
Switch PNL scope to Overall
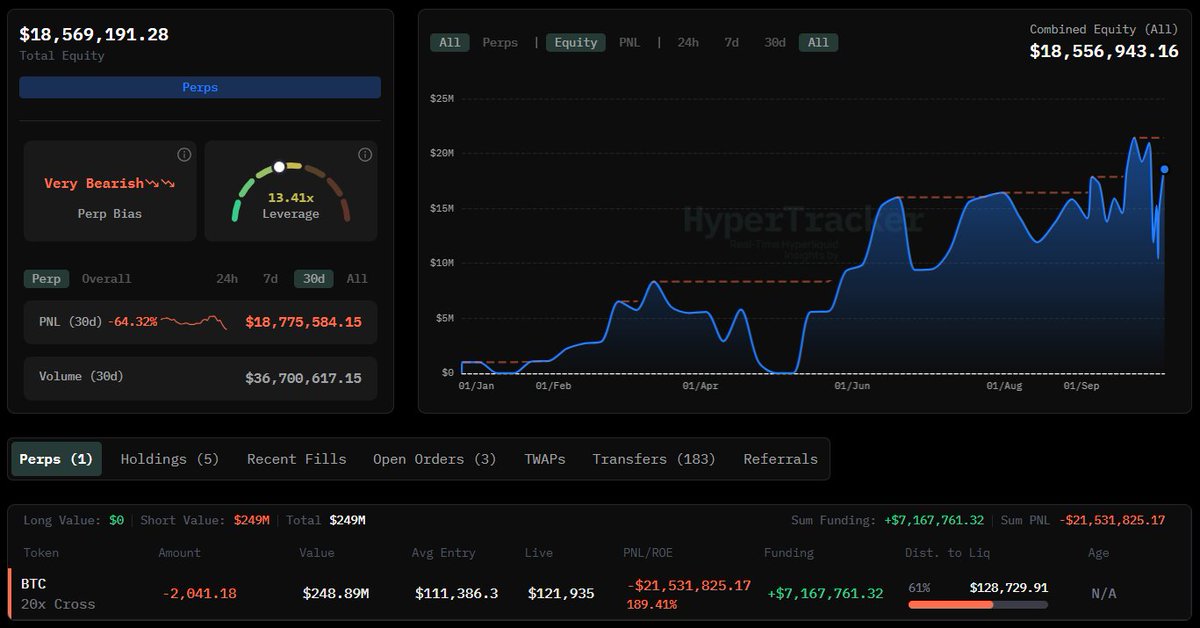coord(106,279)
